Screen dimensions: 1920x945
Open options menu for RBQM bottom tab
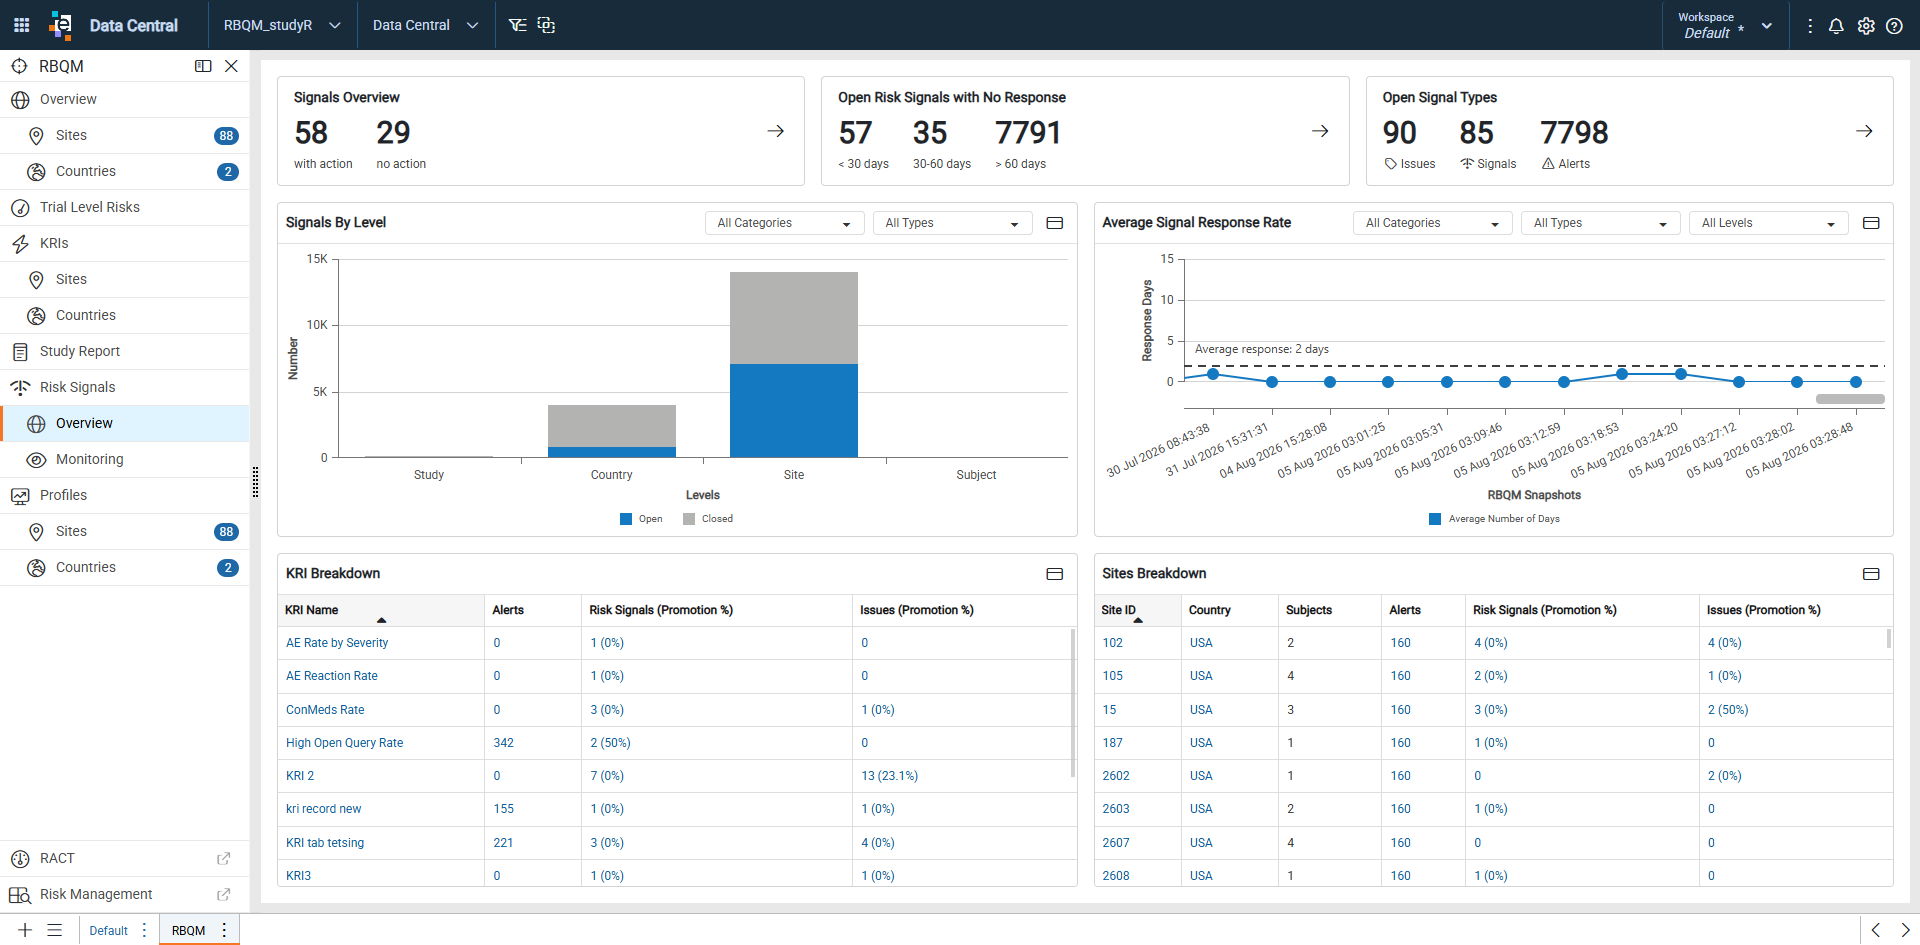click(x=224, y=930)
